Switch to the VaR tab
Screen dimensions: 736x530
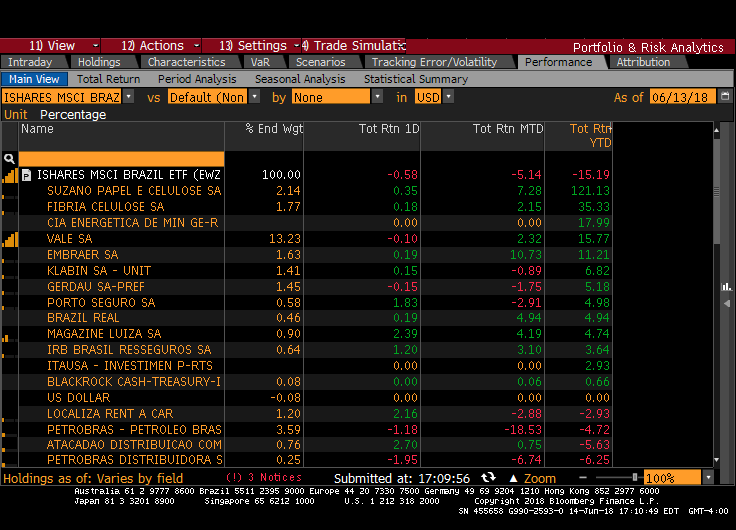click(x=260, y=62)
